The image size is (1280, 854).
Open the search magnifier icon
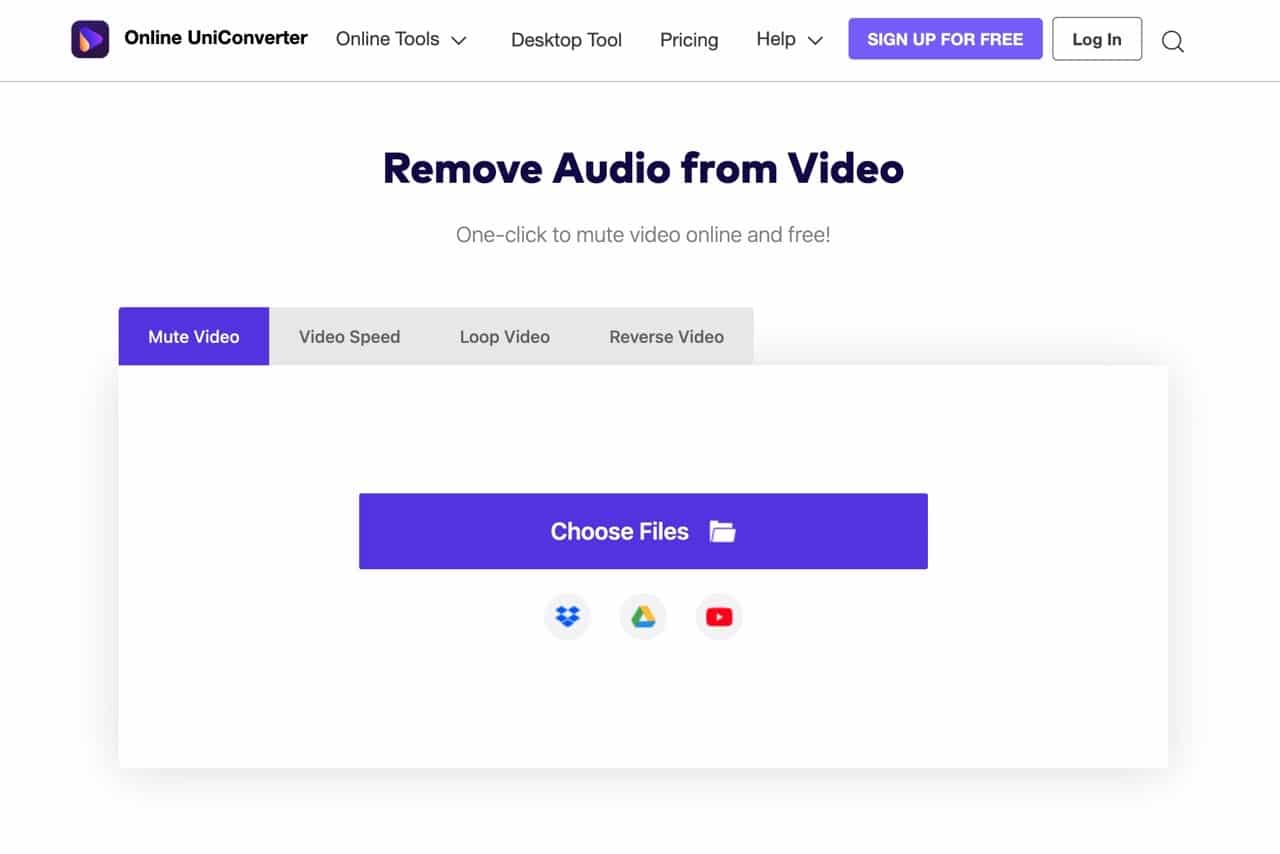1173,41
